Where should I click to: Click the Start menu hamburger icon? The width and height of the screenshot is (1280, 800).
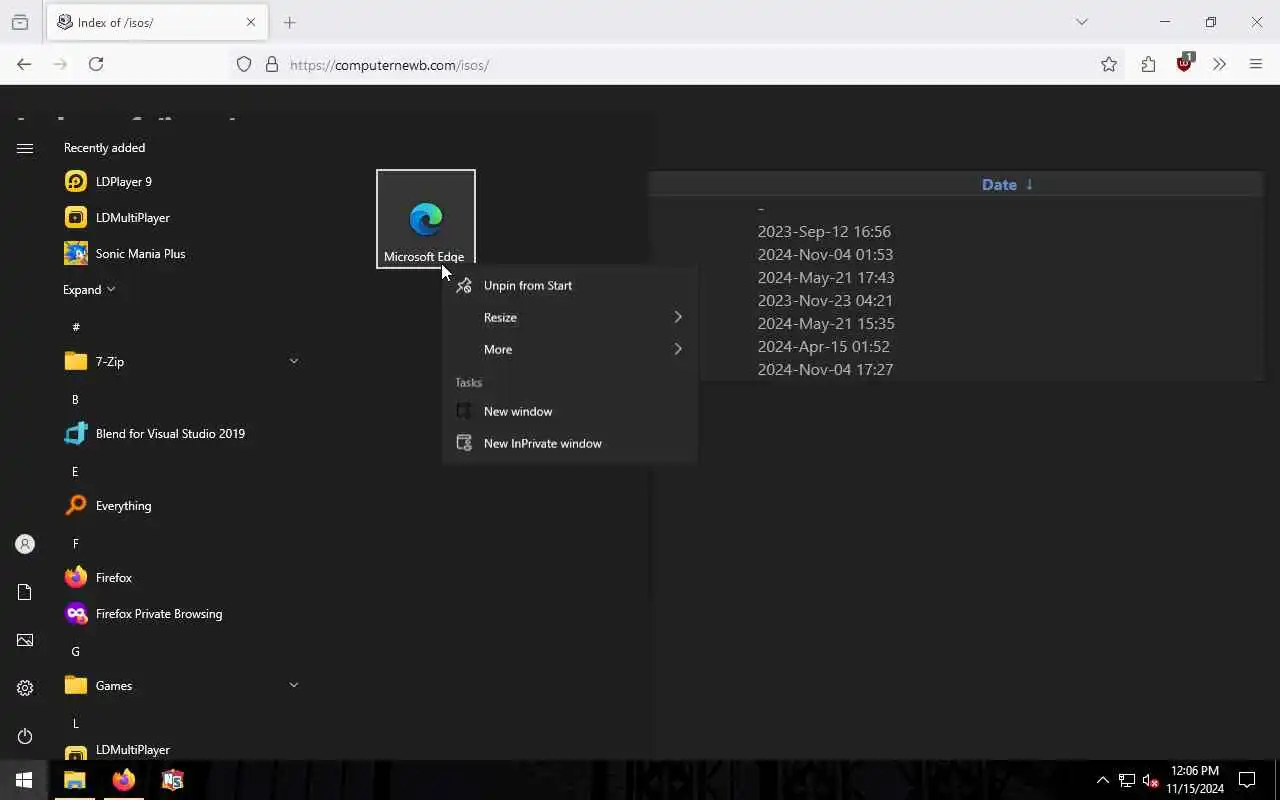[x=25, y=148]
